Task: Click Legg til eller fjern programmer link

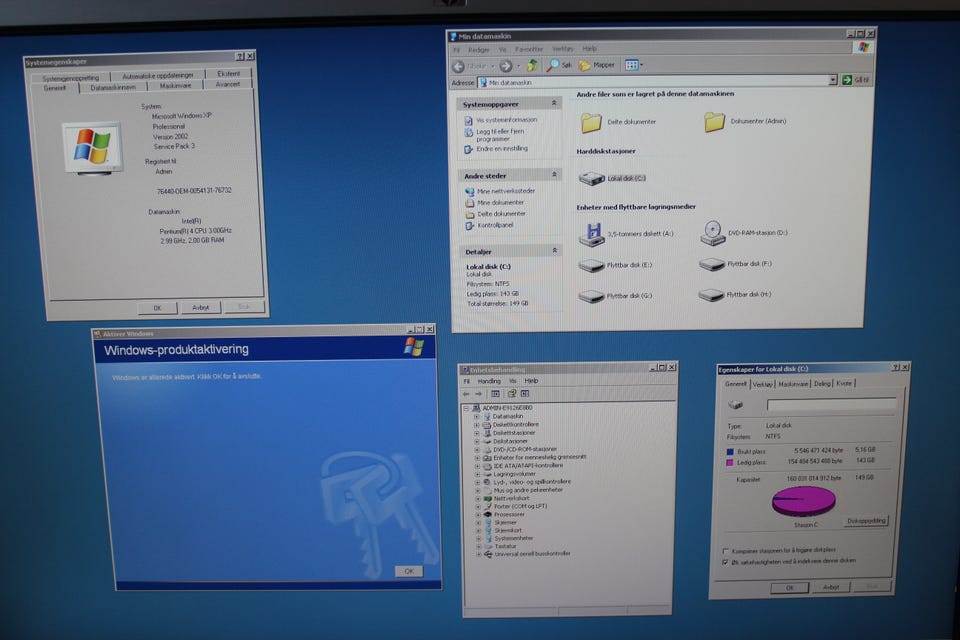Action: 500,135
